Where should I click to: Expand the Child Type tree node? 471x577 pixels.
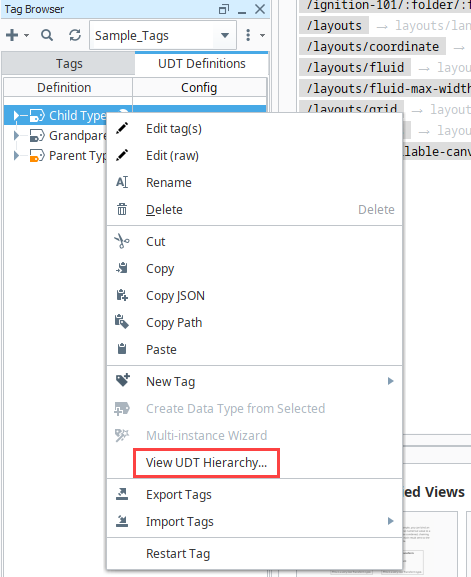pos(16,116)
